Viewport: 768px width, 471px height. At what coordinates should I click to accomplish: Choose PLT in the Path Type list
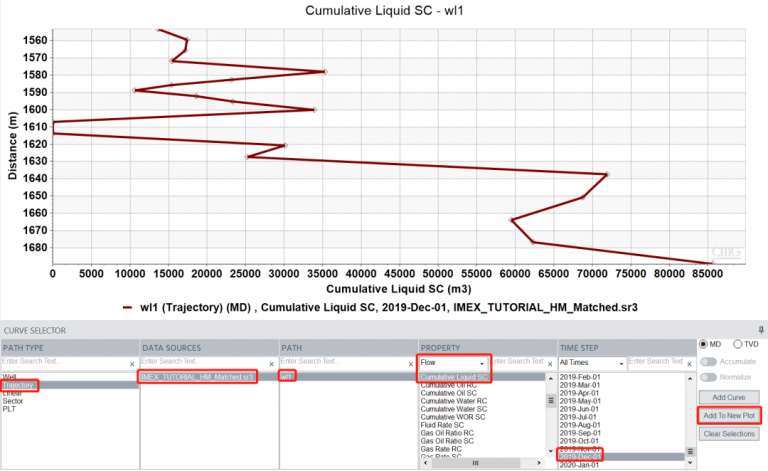point(8,409)
